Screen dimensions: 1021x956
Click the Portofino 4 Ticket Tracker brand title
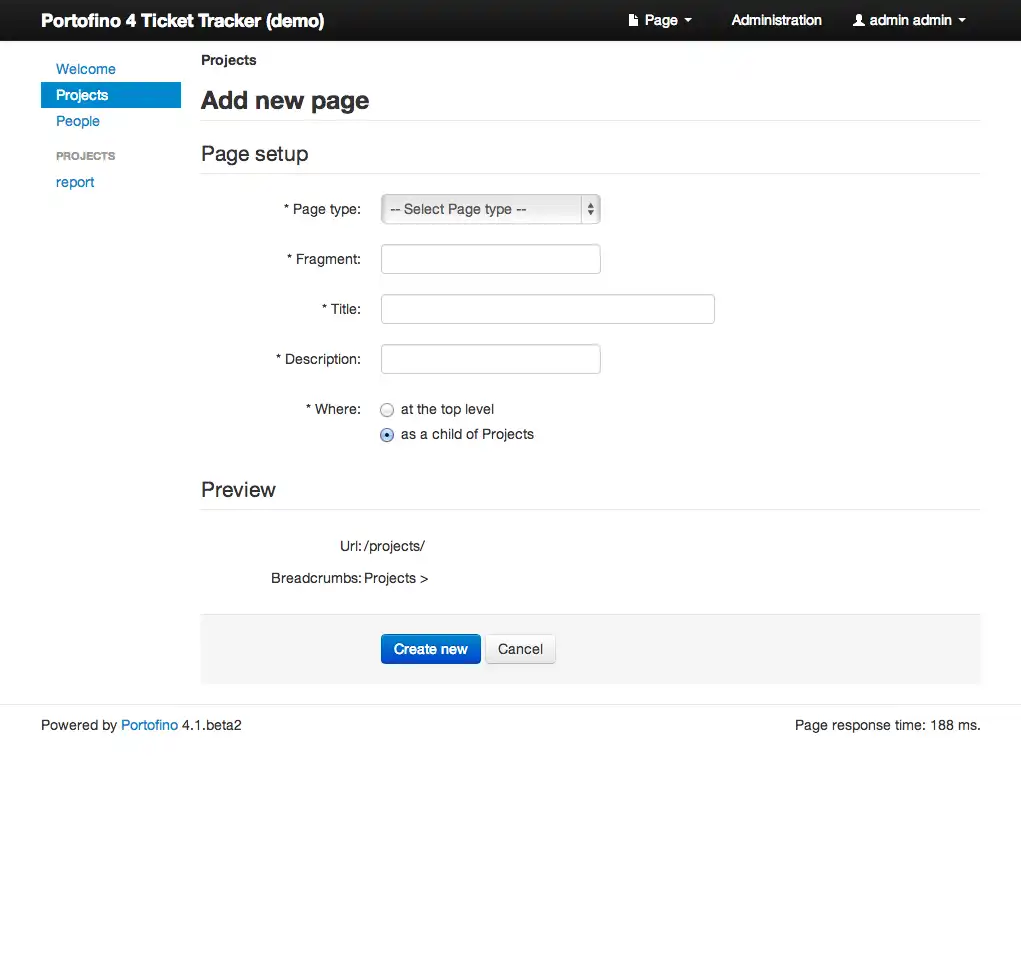(x=182, y=20)
